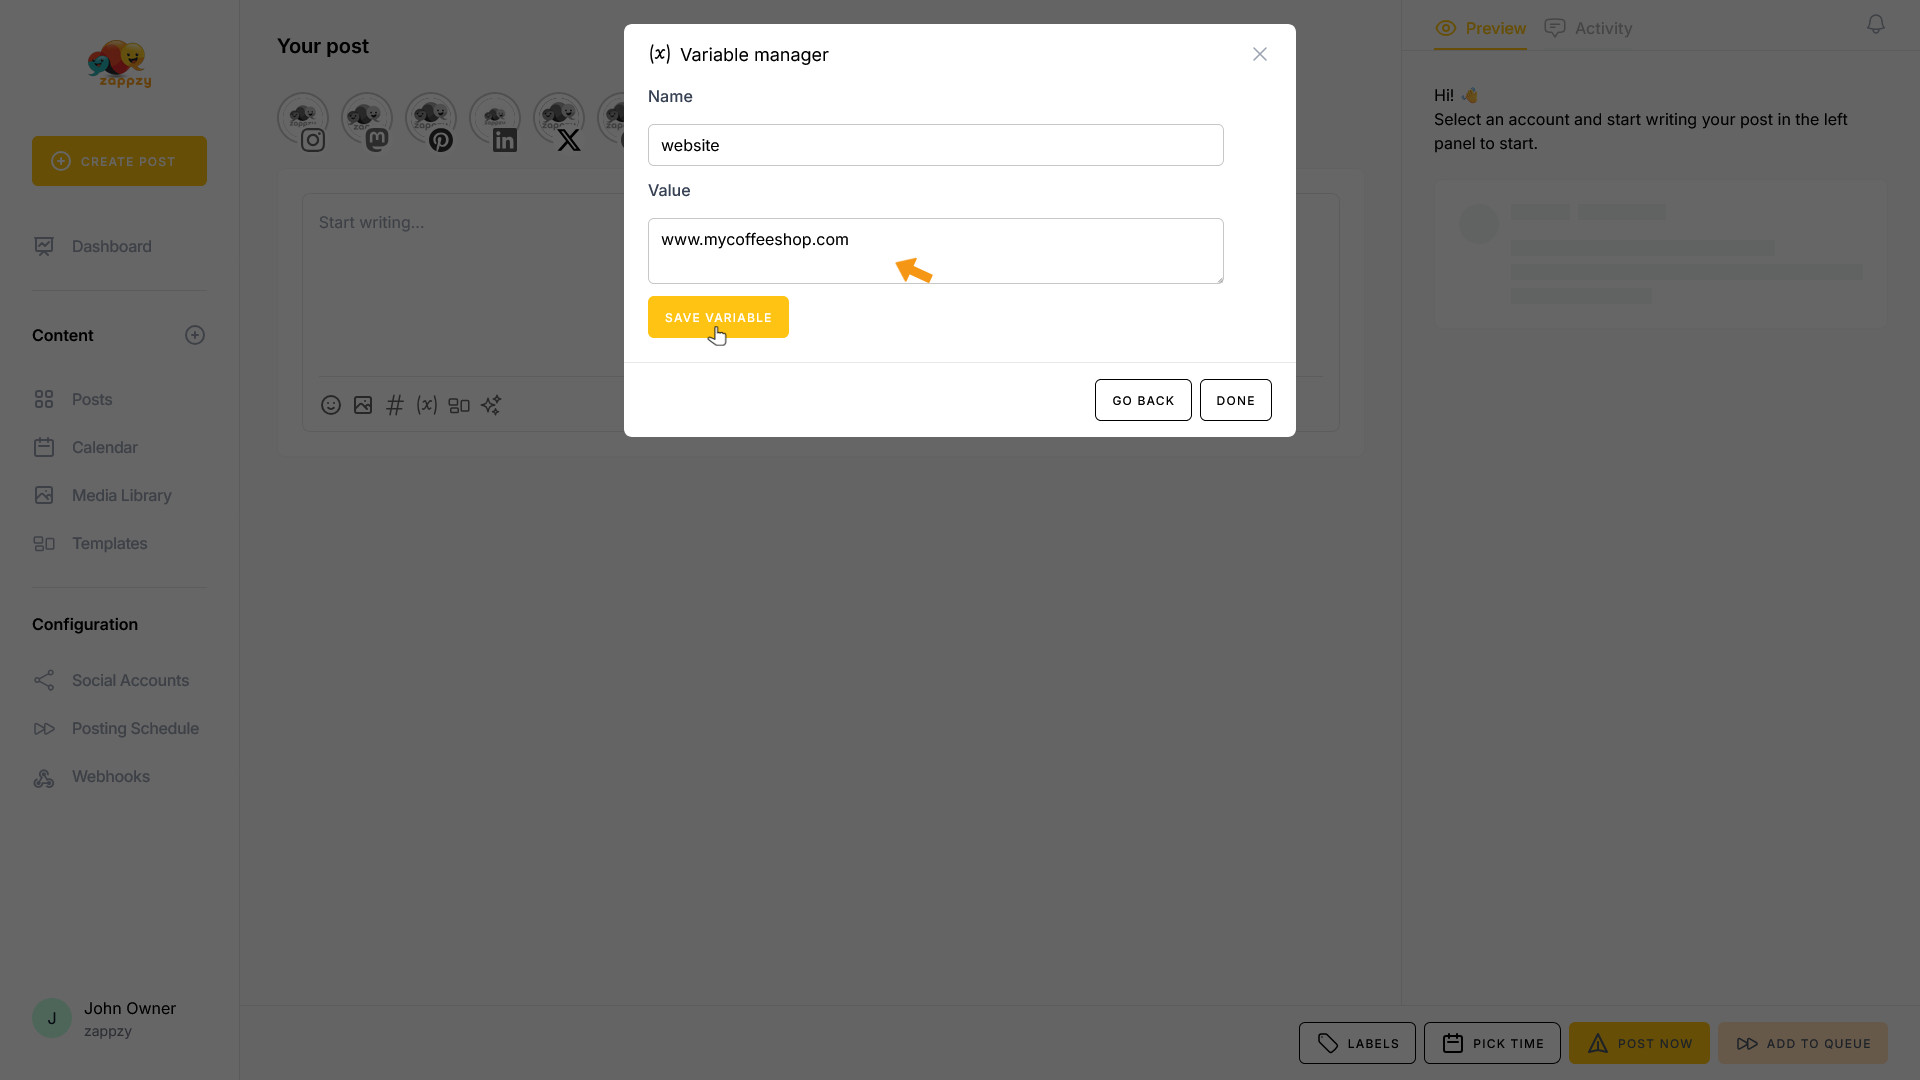Close the Variable manager dialog

1260,54
